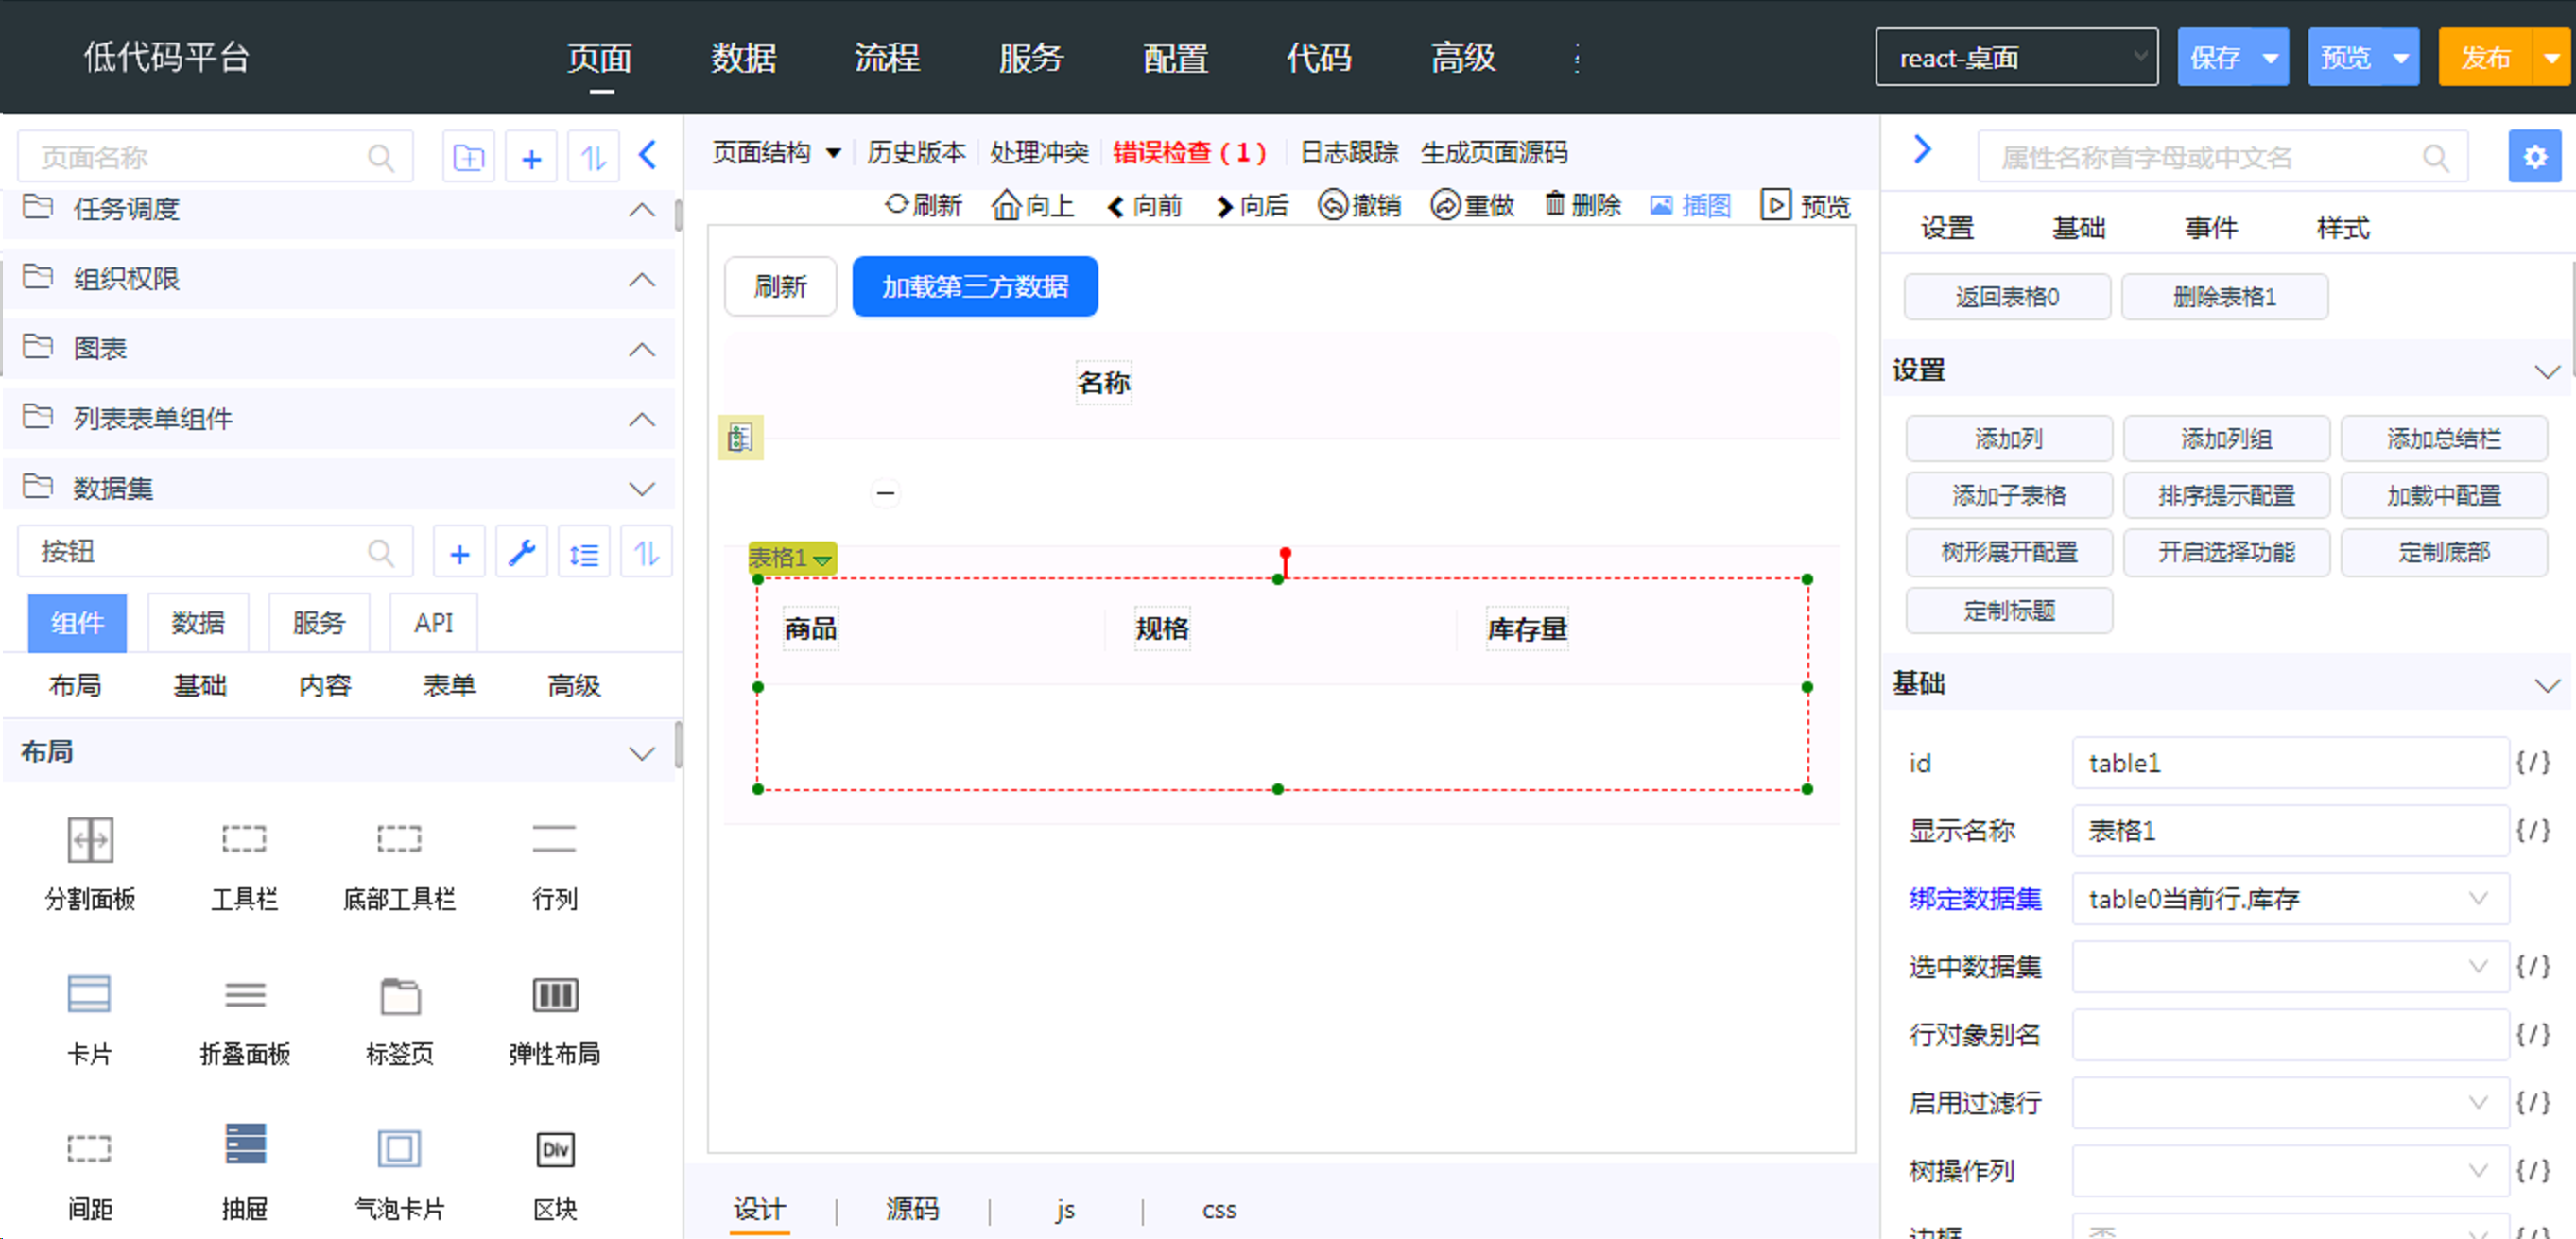Open the 保存 dropdown arrow
The width and height of the screenshot is (2576, 1239).
2270,58
